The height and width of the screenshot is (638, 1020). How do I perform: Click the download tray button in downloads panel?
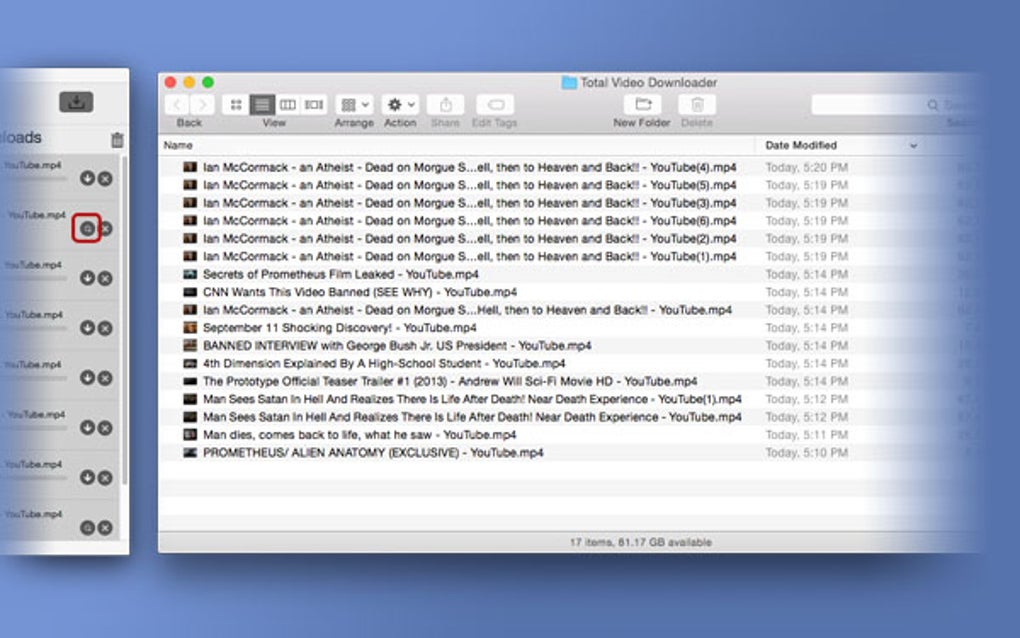pyautogui.click(x=76, y=101)
